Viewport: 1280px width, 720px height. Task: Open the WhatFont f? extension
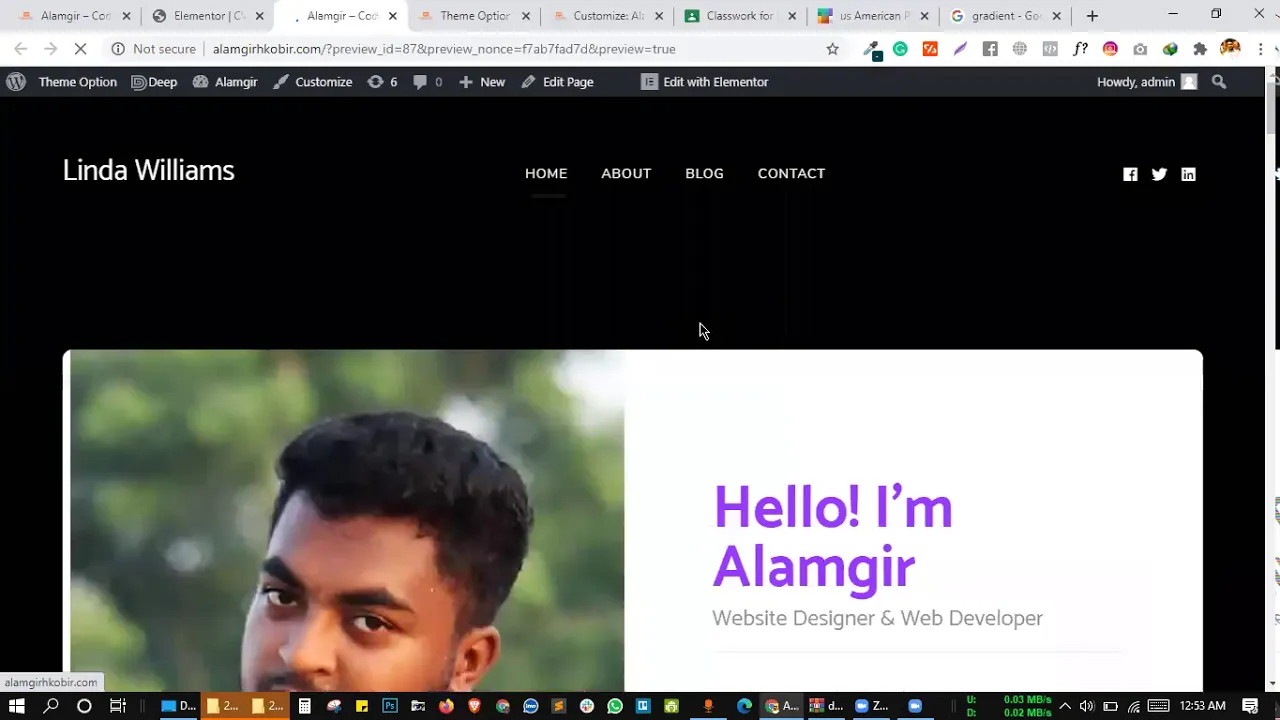1080,49
